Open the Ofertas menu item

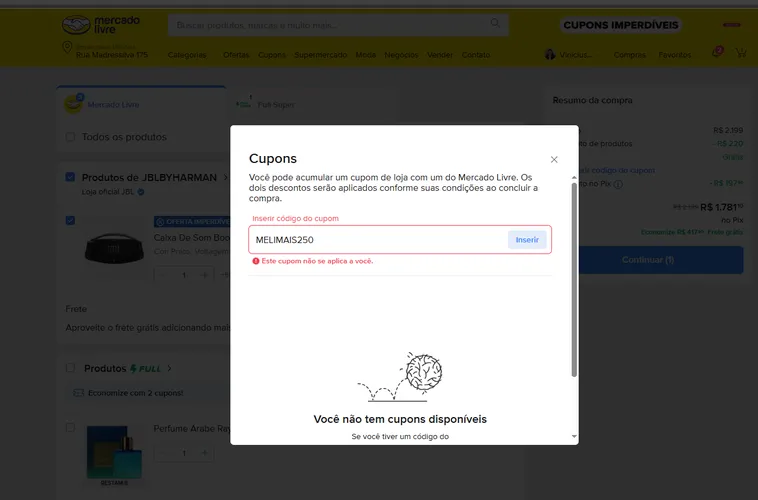[236, 55]
